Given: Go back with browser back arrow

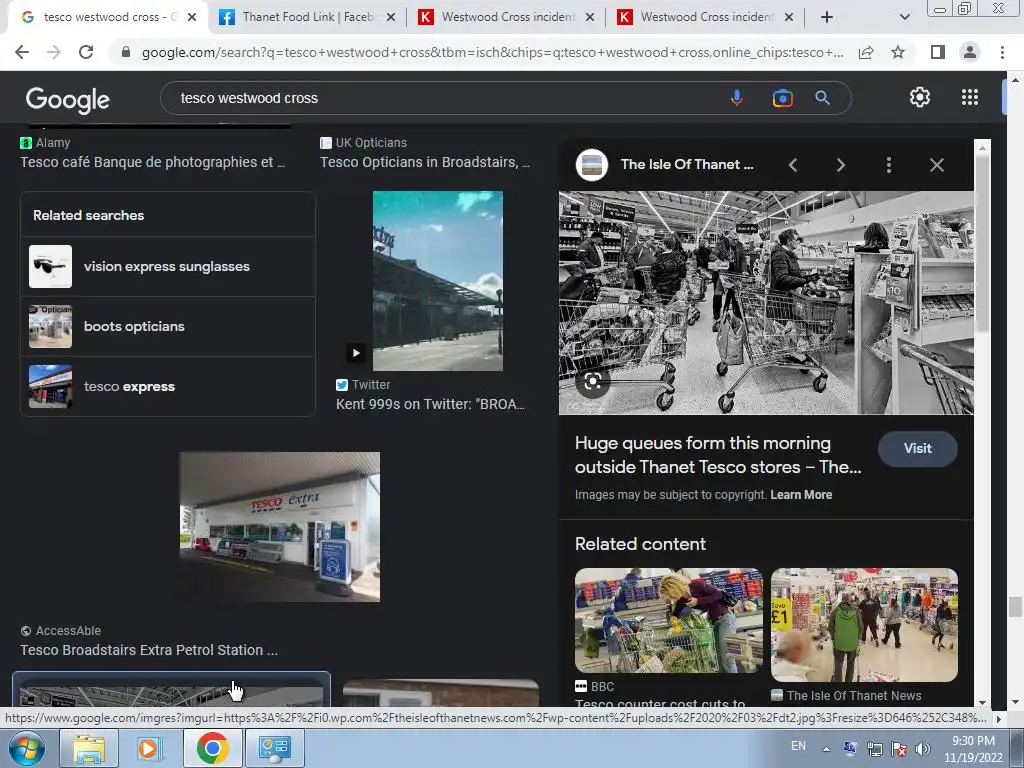Looking at the screenshot, I should click(x=22, y=52).
